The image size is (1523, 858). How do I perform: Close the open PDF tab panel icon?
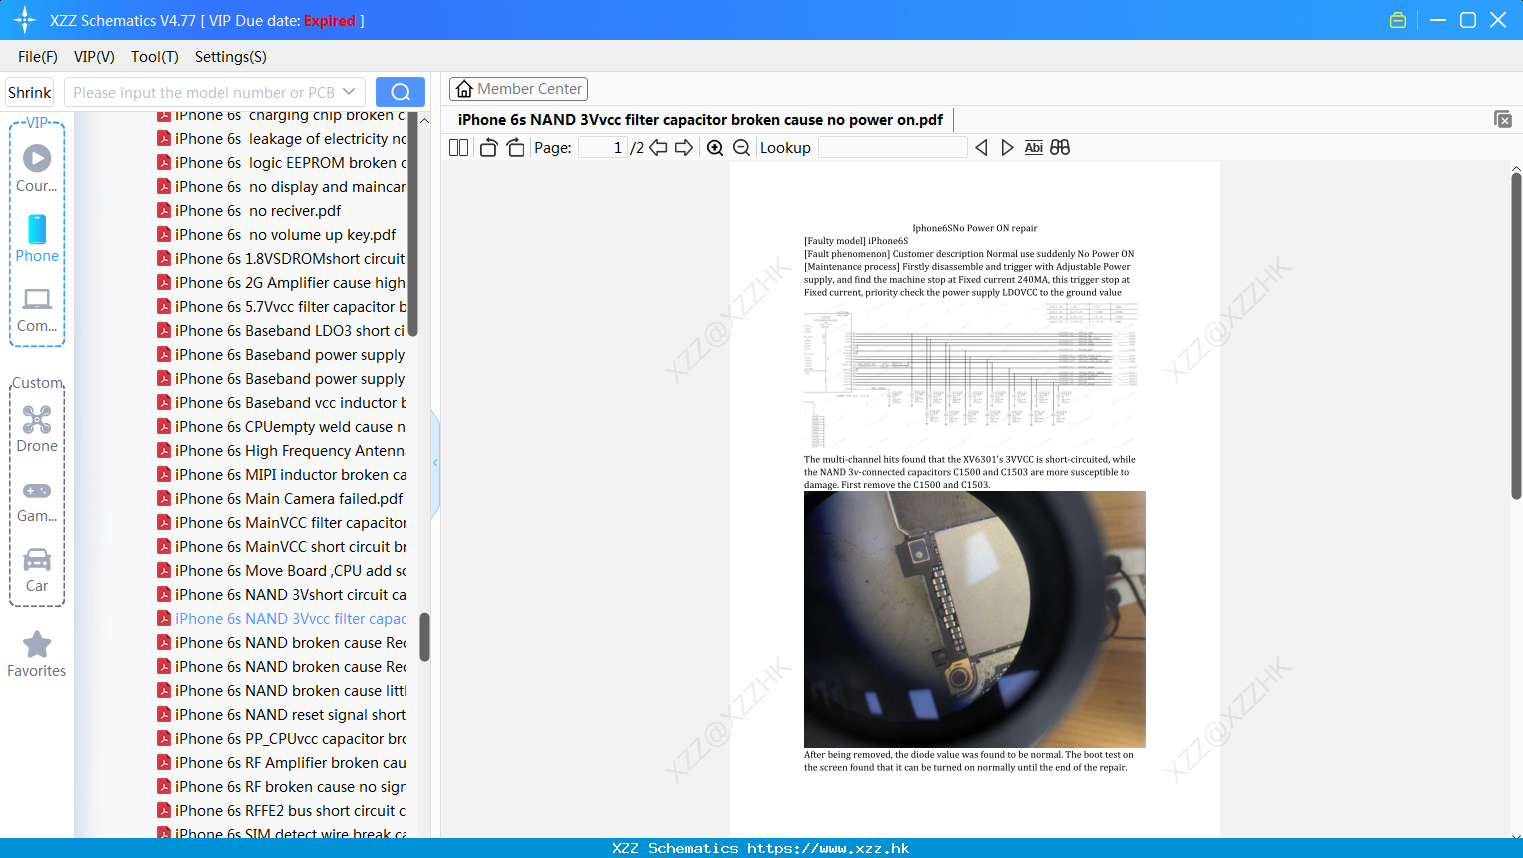point(1502,119)
